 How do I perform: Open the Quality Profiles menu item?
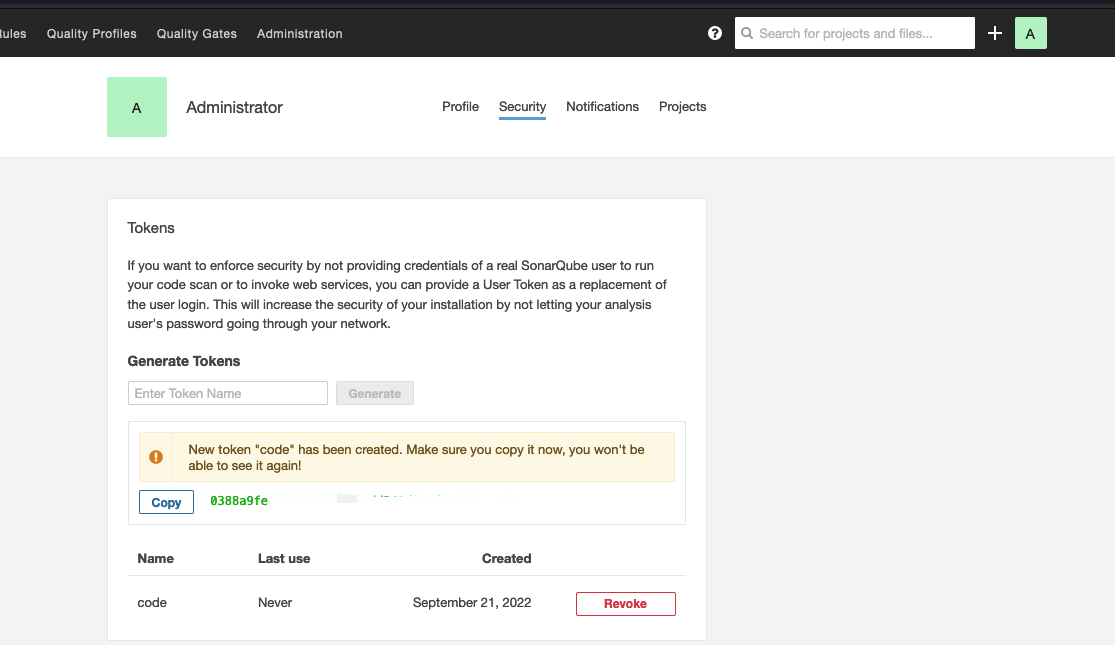92,33
